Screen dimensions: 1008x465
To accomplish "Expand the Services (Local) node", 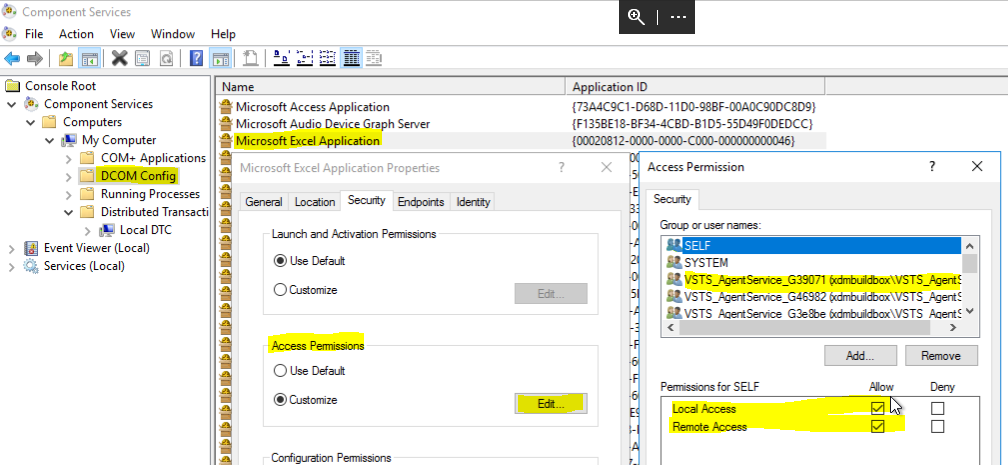I will [x=12, y=266].
